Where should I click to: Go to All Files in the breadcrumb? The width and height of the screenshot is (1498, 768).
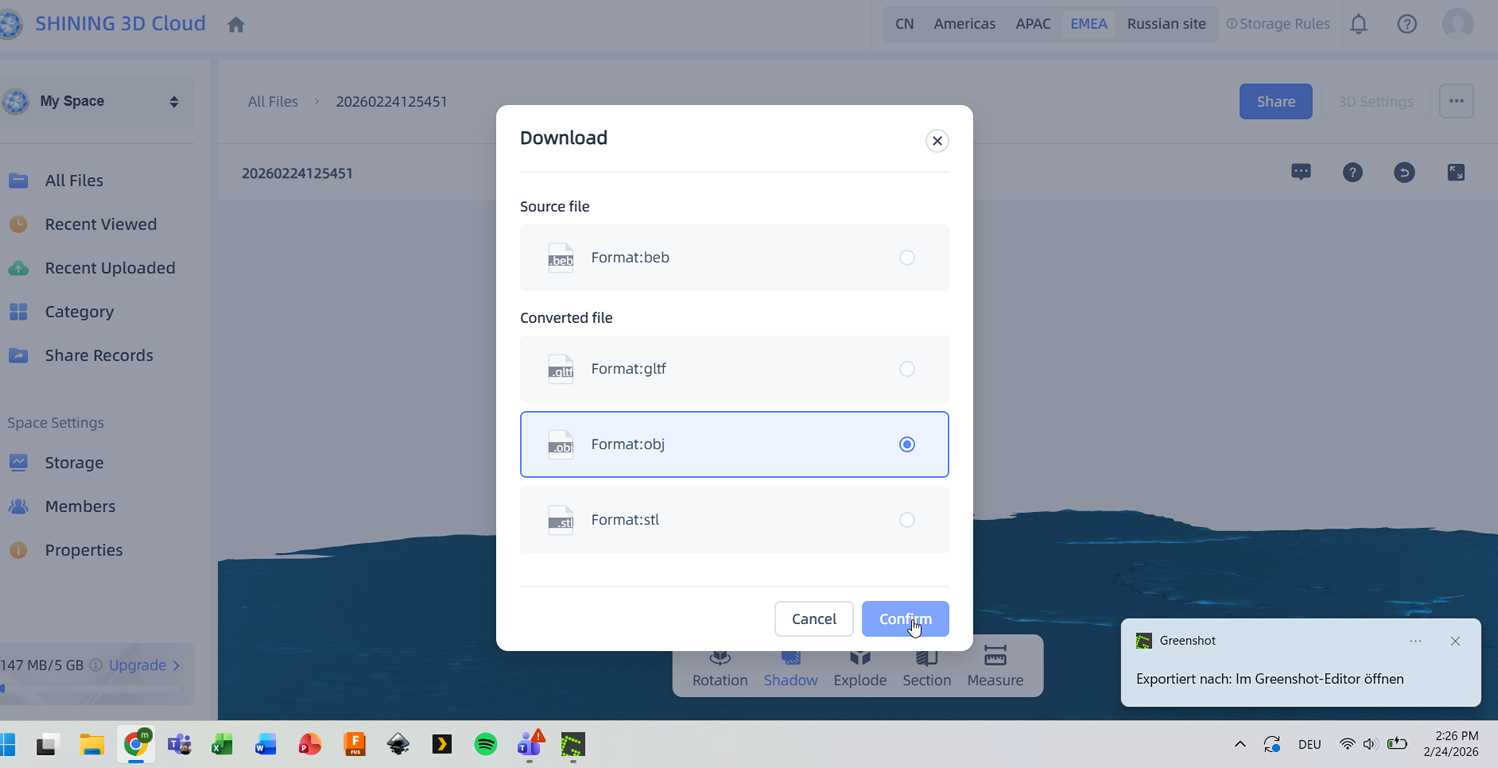point(273,101)
